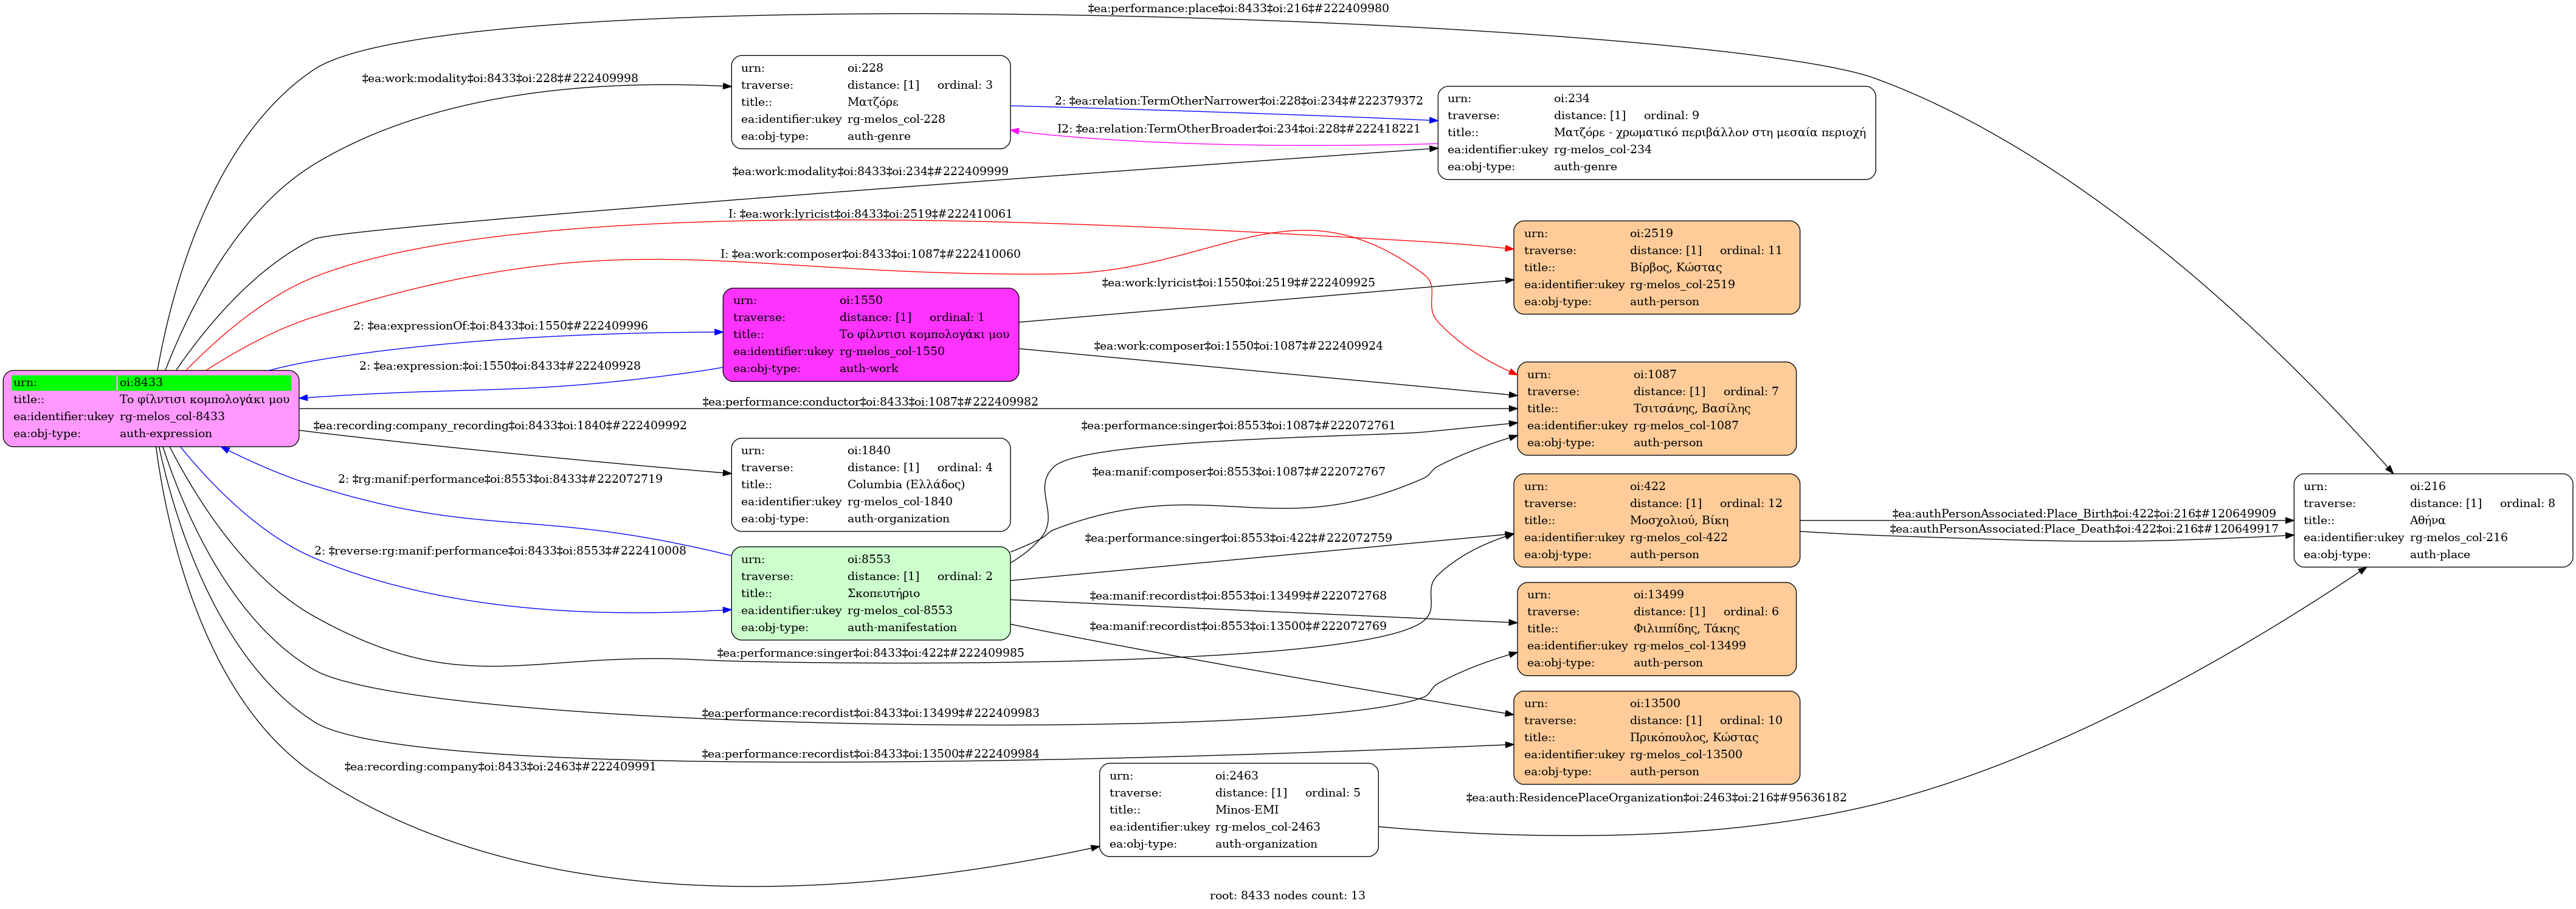Click person node oi:13500 Πρικόπουλος, Κώστας
The height and width of the screenshot is (909, 2576).
[1656, 738]
